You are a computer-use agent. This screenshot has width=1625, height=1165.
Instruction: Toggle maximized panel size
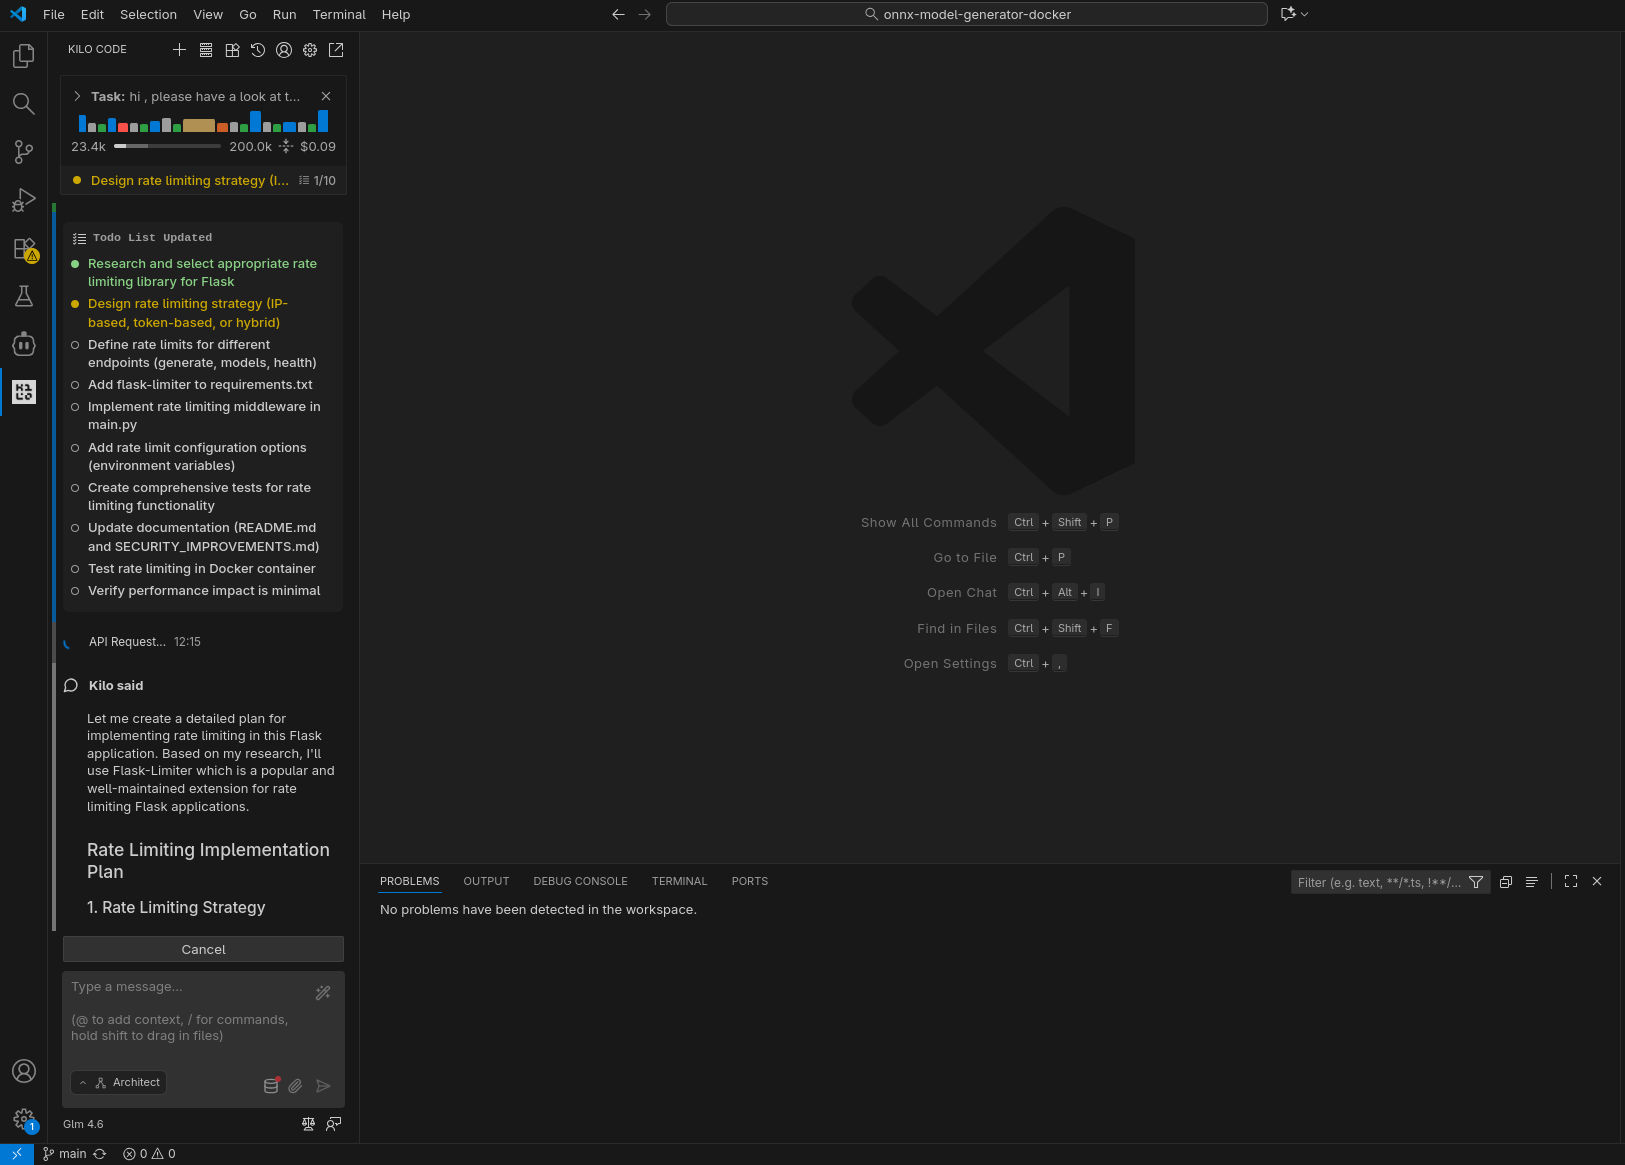point(1571,881)
